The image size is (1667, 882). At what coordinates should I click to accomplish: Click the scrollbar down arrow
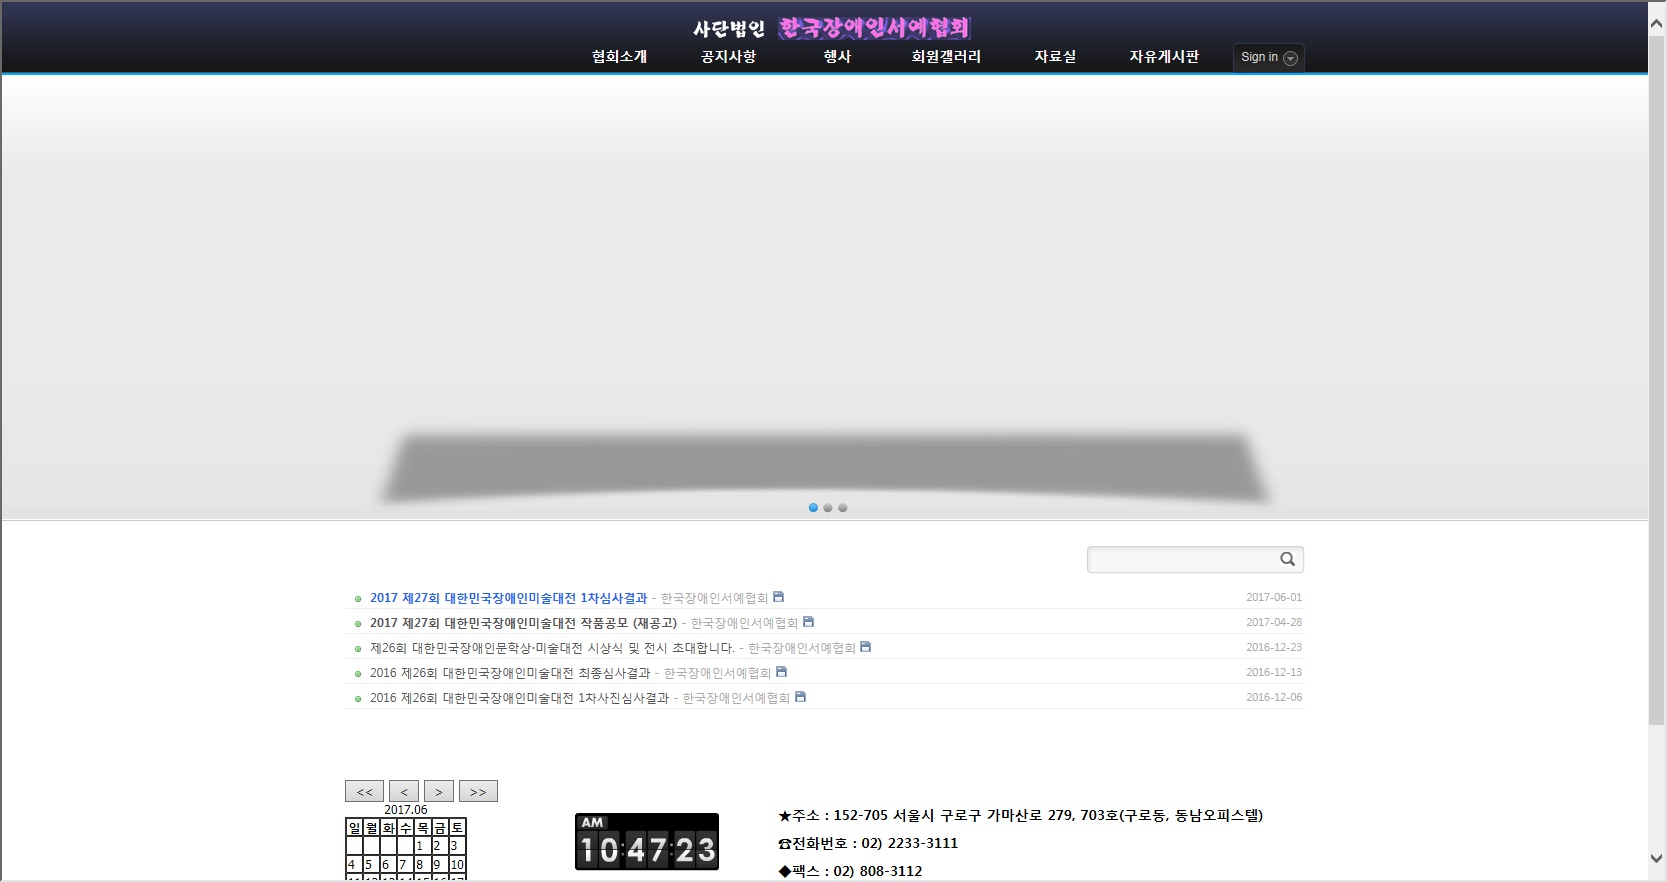(1657, 858)
